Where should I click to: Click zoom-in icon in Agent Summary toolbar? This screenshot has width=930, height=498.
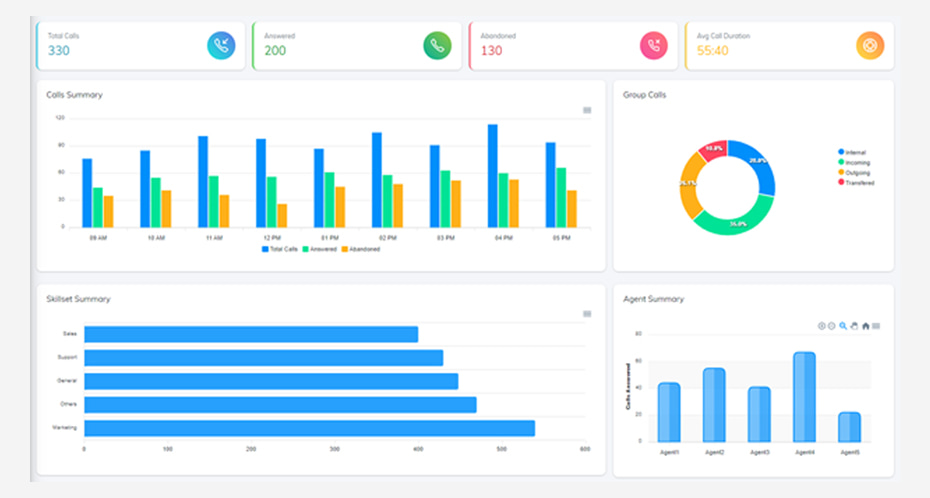[822, 326]
